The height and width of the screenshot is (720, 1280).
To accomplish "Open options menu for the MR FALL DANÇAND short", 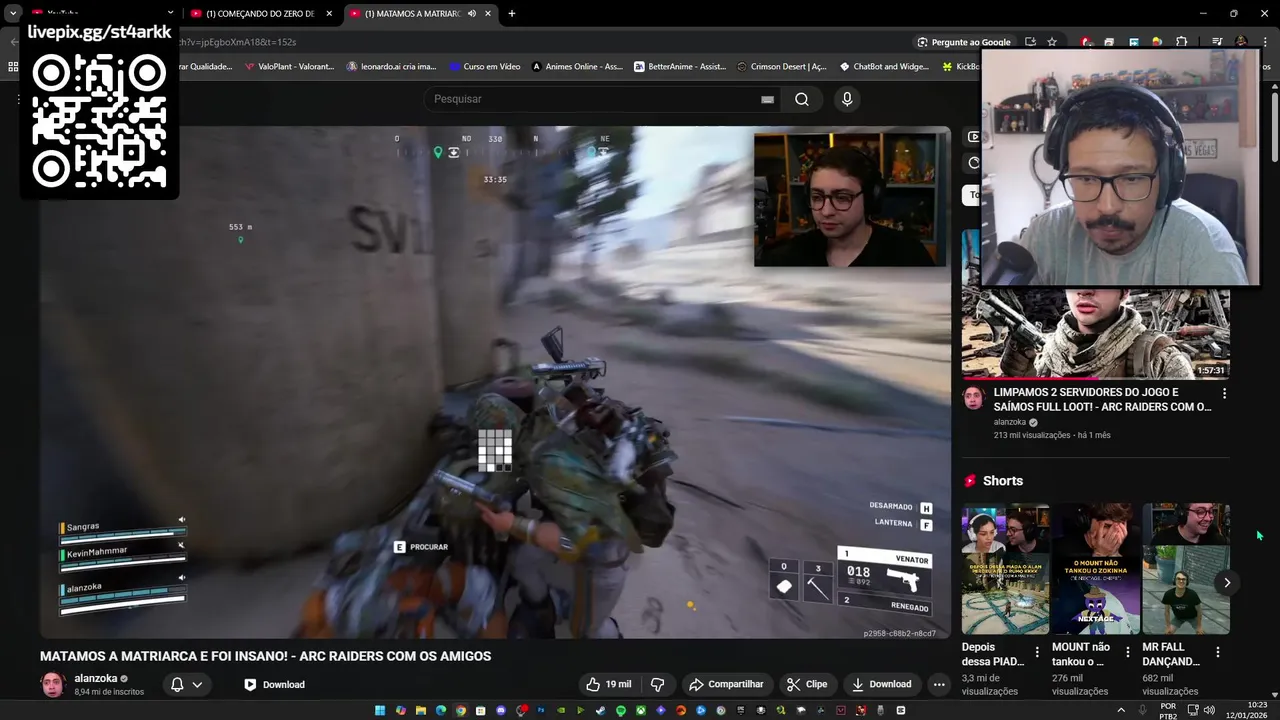I will pyautogui.click(x=1217, y=652).
